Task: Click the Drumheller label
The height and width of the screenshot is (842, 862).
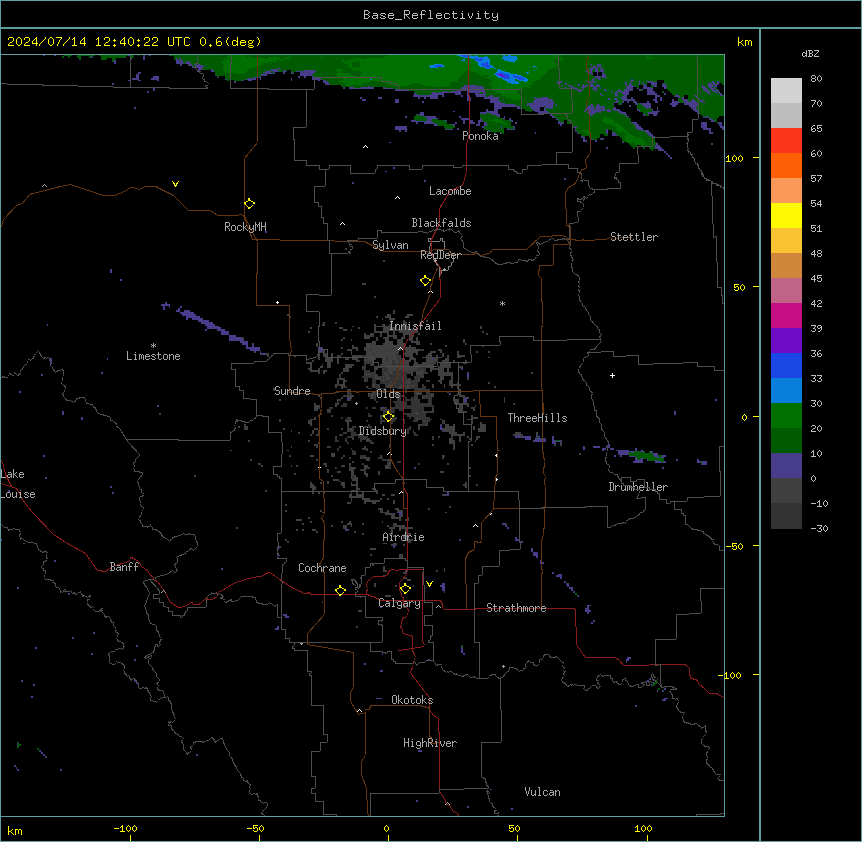Action: pyautogui.click(x=638, y=487)
